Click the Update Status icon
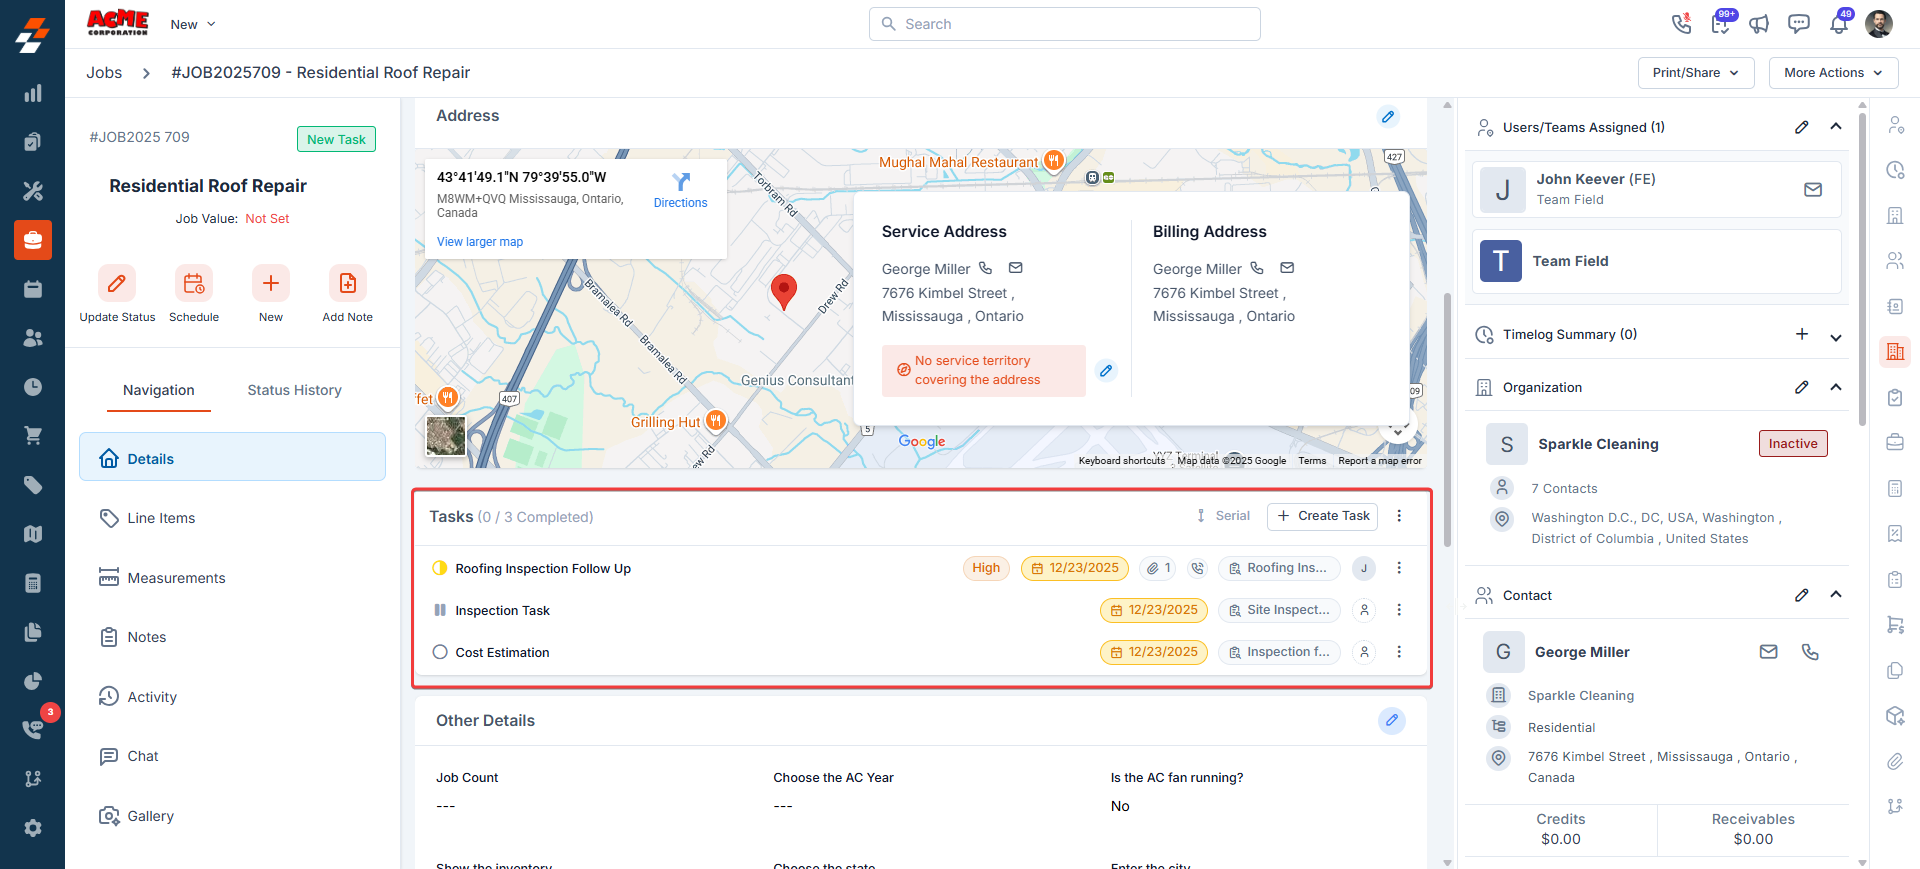1920x869 pixels. (x=117, y=284)
